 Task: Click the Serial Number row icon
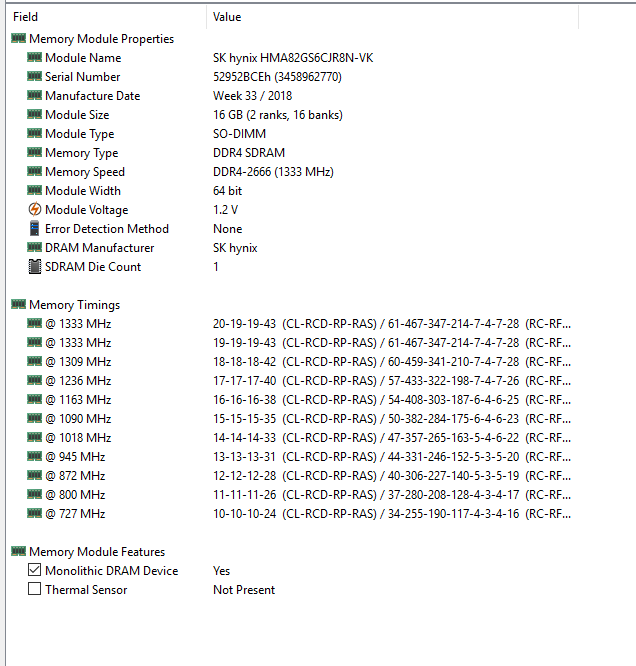point(34,76)
